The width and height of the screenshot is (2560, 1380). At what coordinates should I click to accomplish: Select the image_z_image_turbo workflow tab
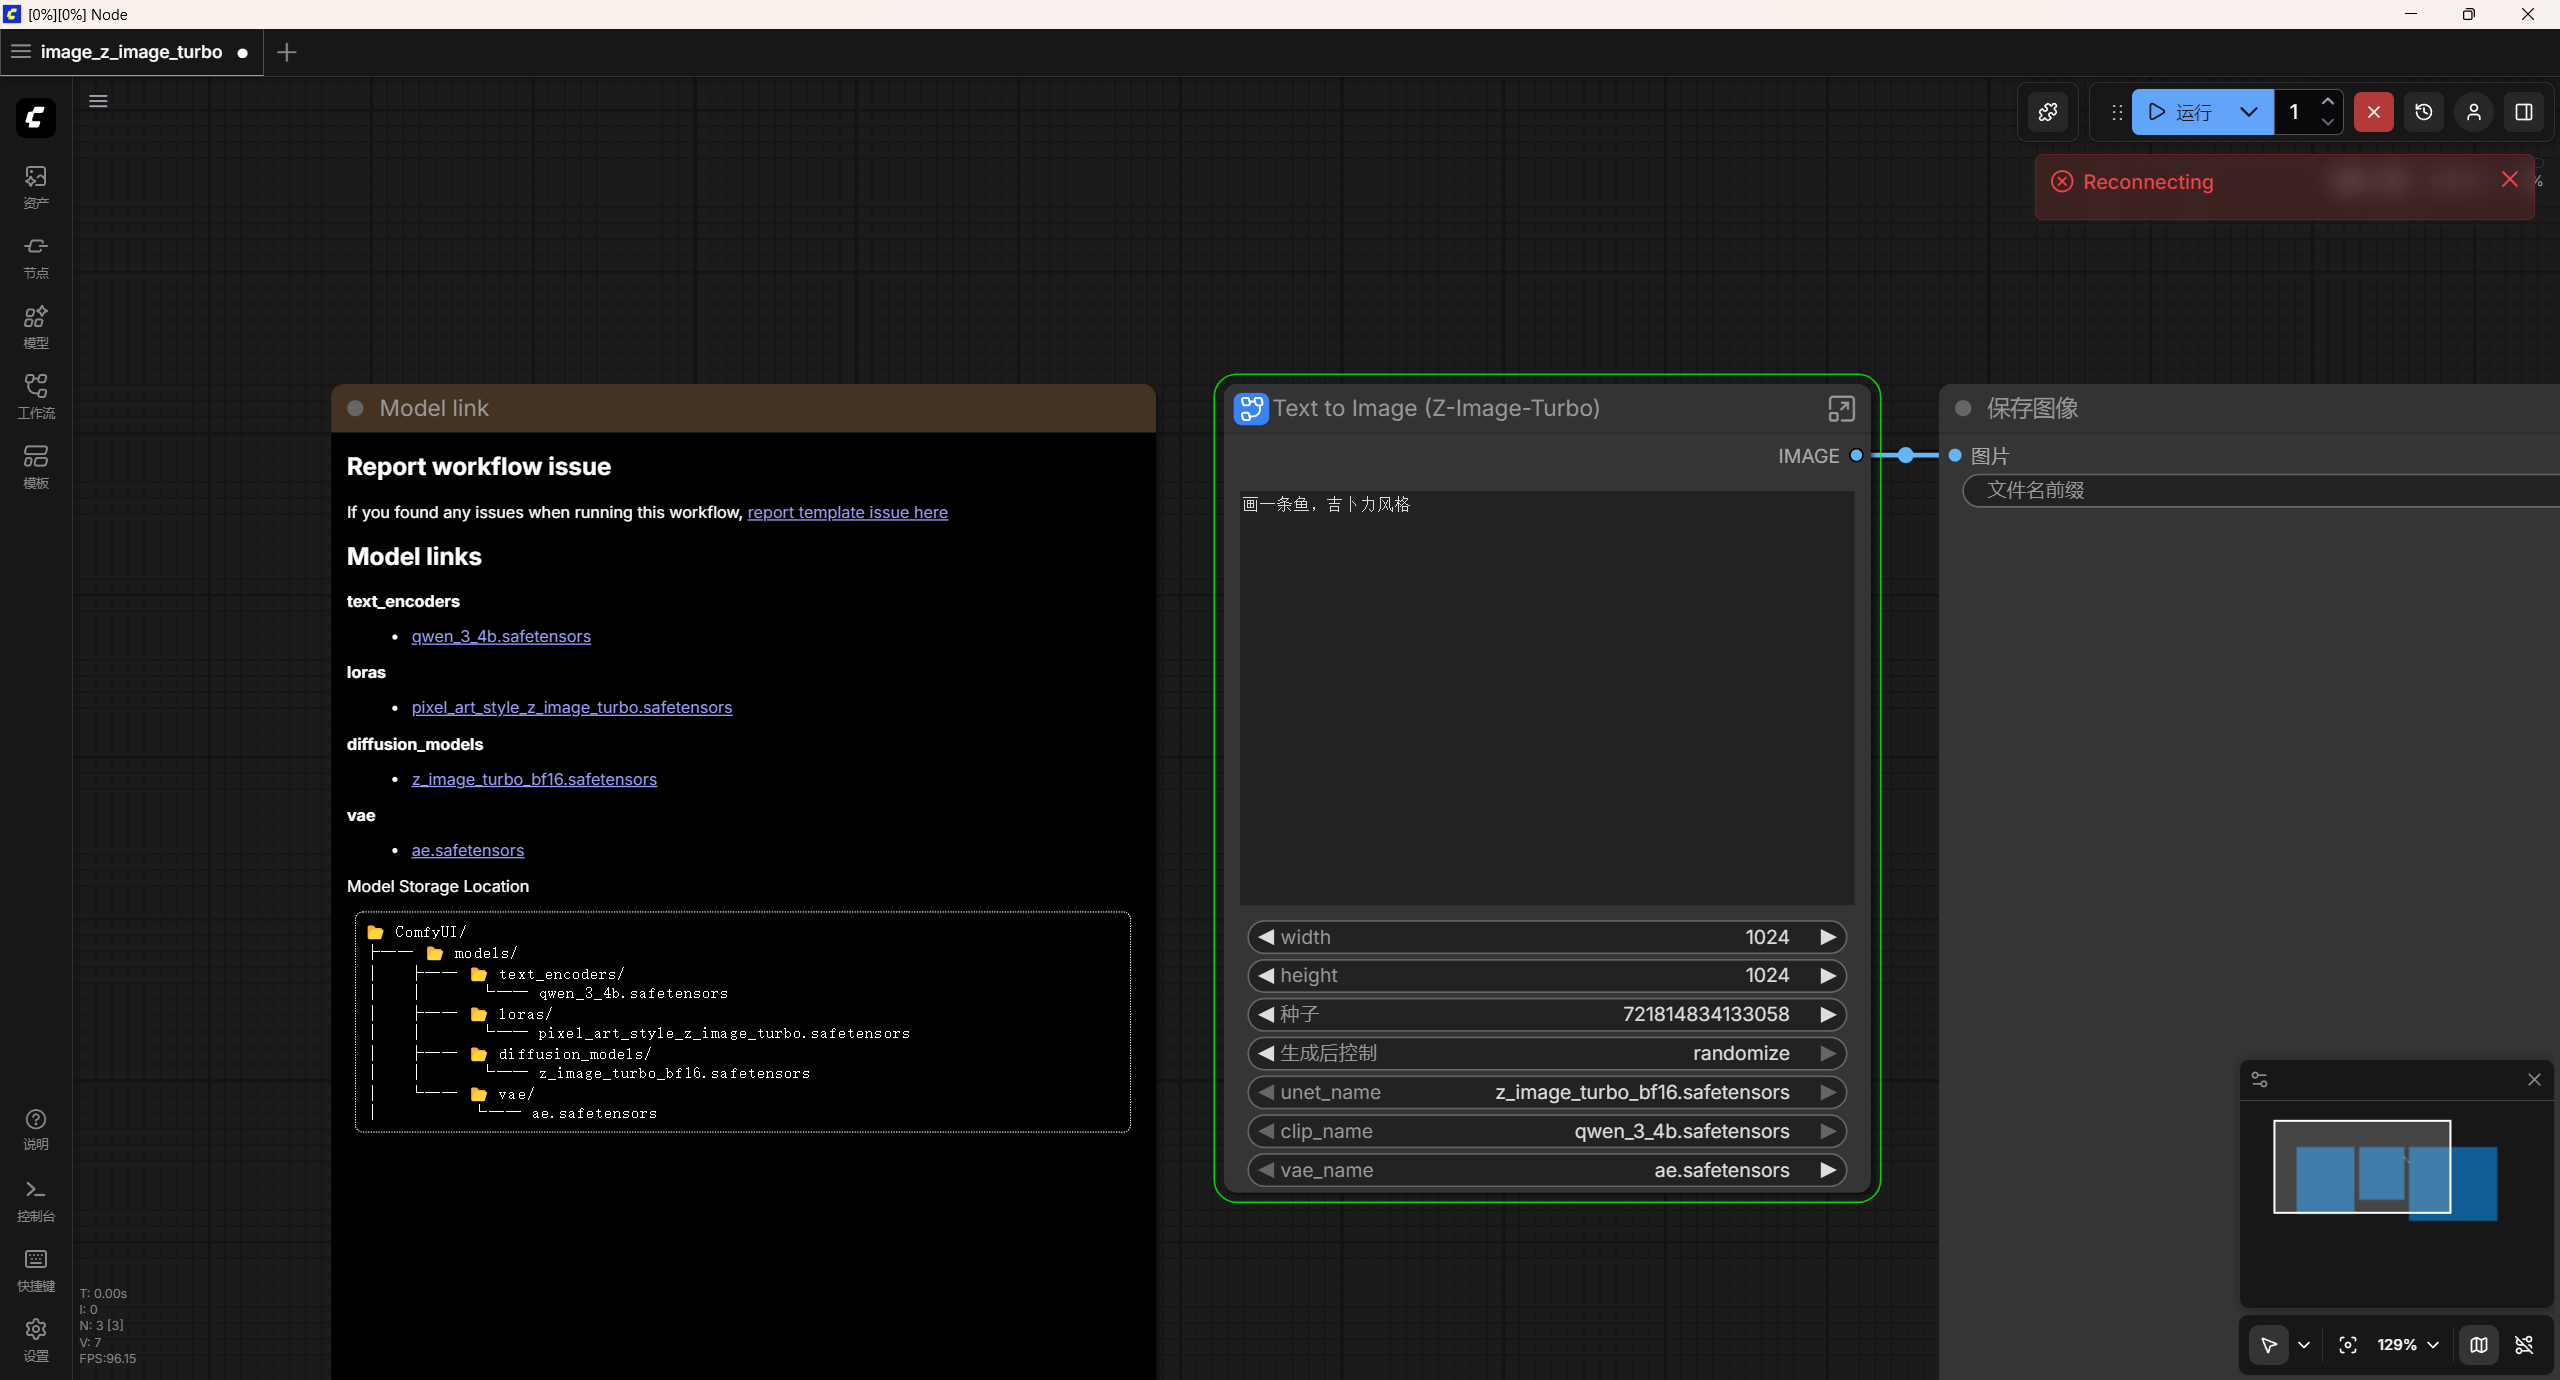coord(131,52)
